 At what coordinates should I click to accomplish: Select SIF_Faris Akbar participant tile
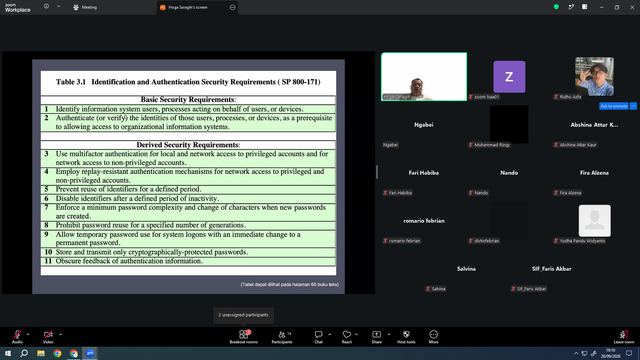(551, 269)
